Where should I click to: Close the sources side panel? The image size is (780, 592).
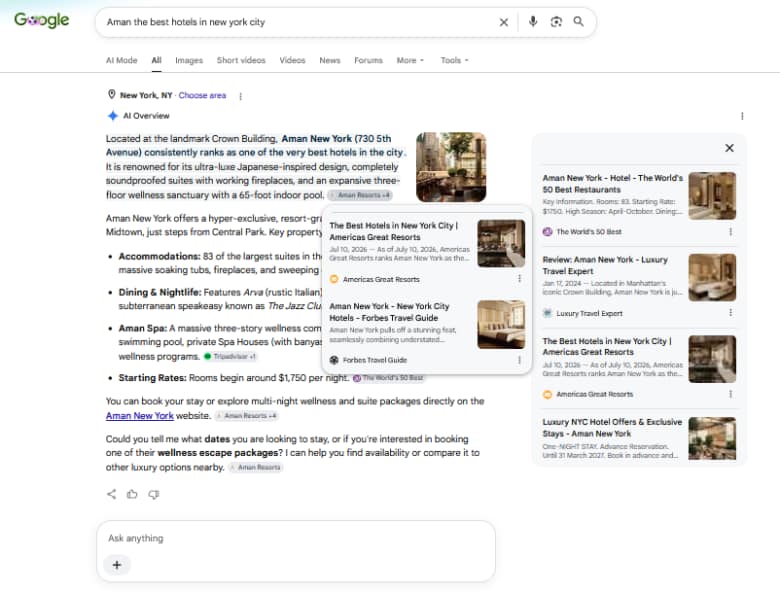729,148
